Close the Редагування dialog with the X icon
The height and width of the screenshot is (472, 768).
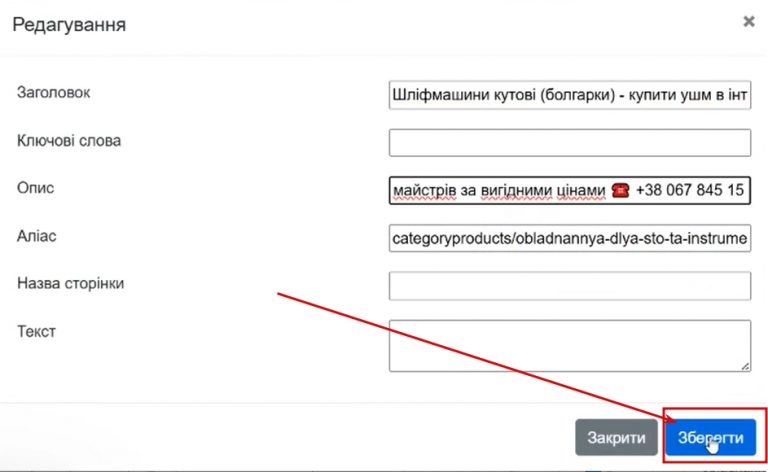[748, 22]
